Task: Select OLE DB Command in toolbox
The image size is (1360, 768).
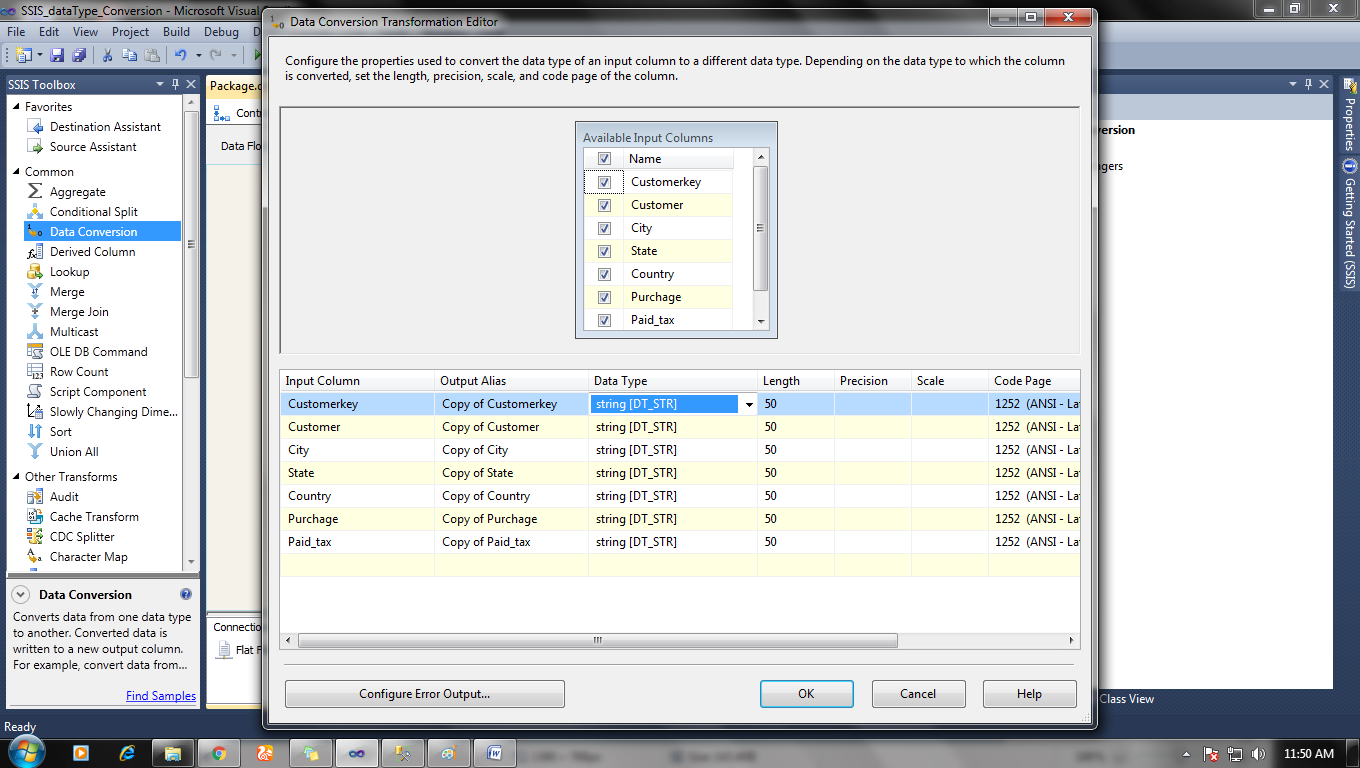Action: click(98, 352)
